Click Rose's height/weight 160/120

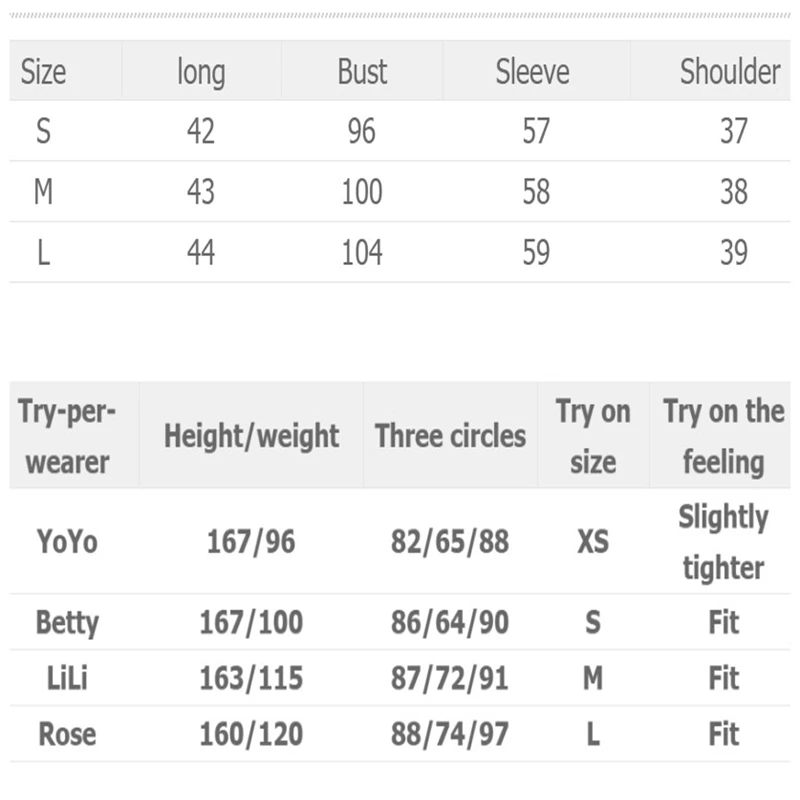251,734
